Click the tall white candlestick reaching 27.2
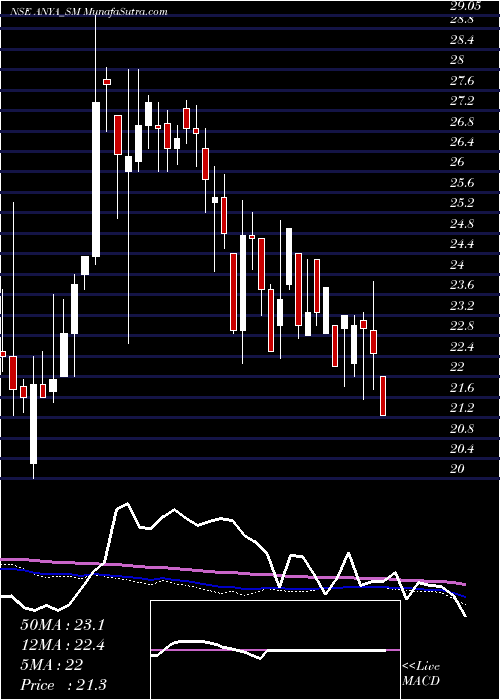This screenshot has width=500, height=700. (x=96, y=179)
